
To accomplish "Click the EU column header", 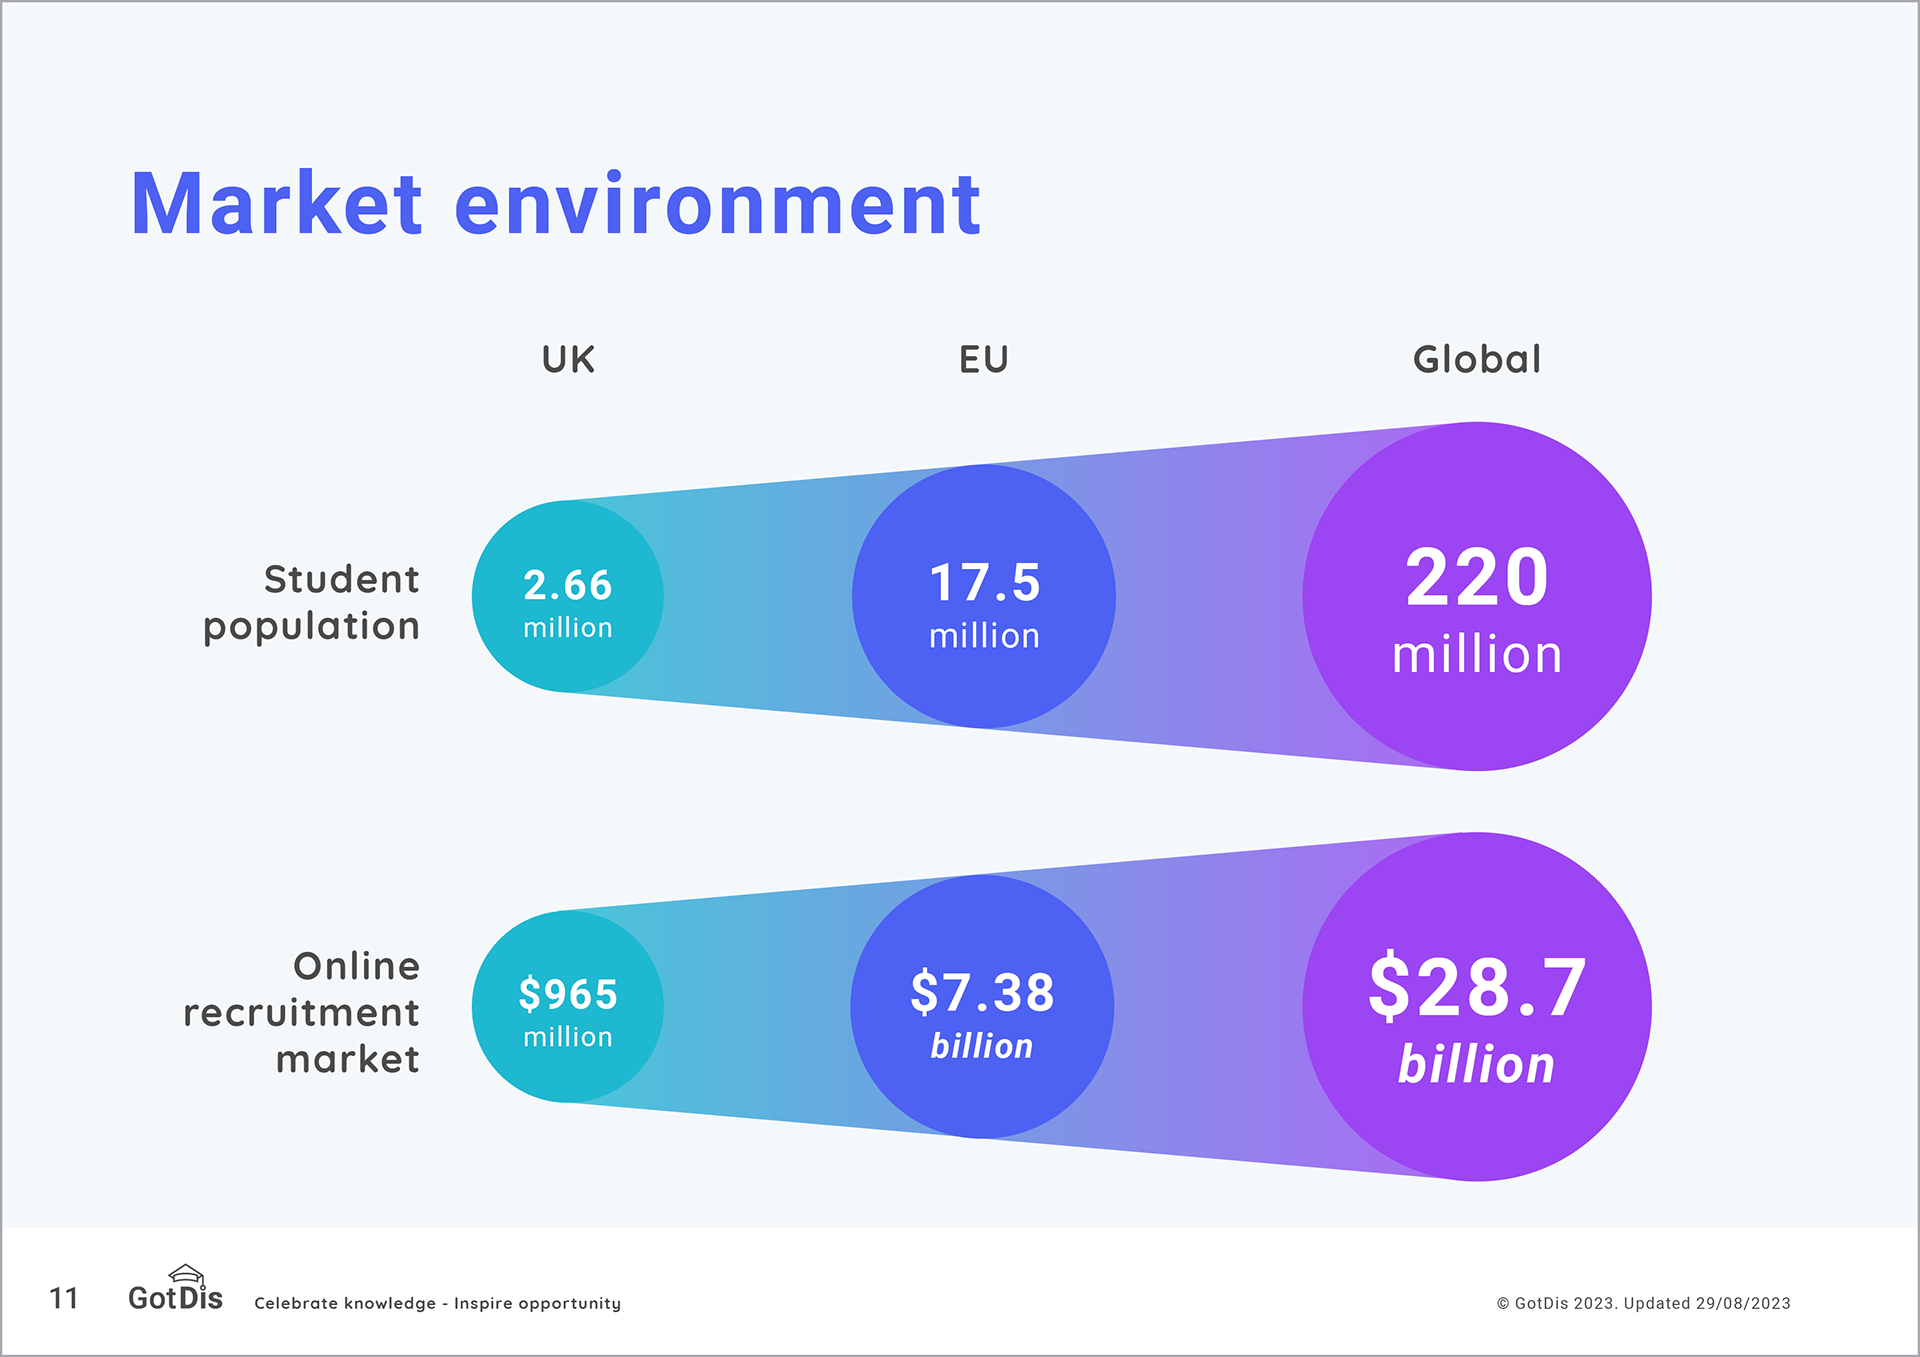I will point(983,359).
